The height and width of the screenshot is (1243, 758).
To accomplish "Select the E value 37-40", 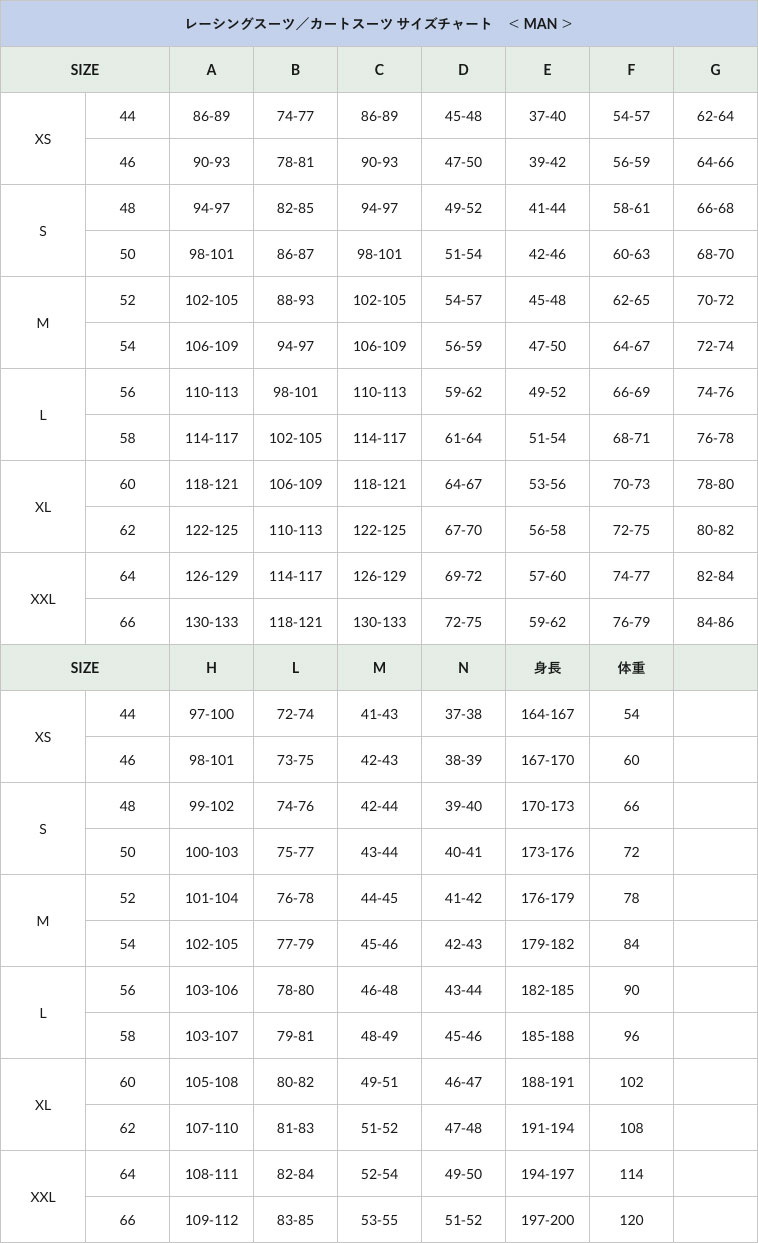I will [x=547, y=115].
